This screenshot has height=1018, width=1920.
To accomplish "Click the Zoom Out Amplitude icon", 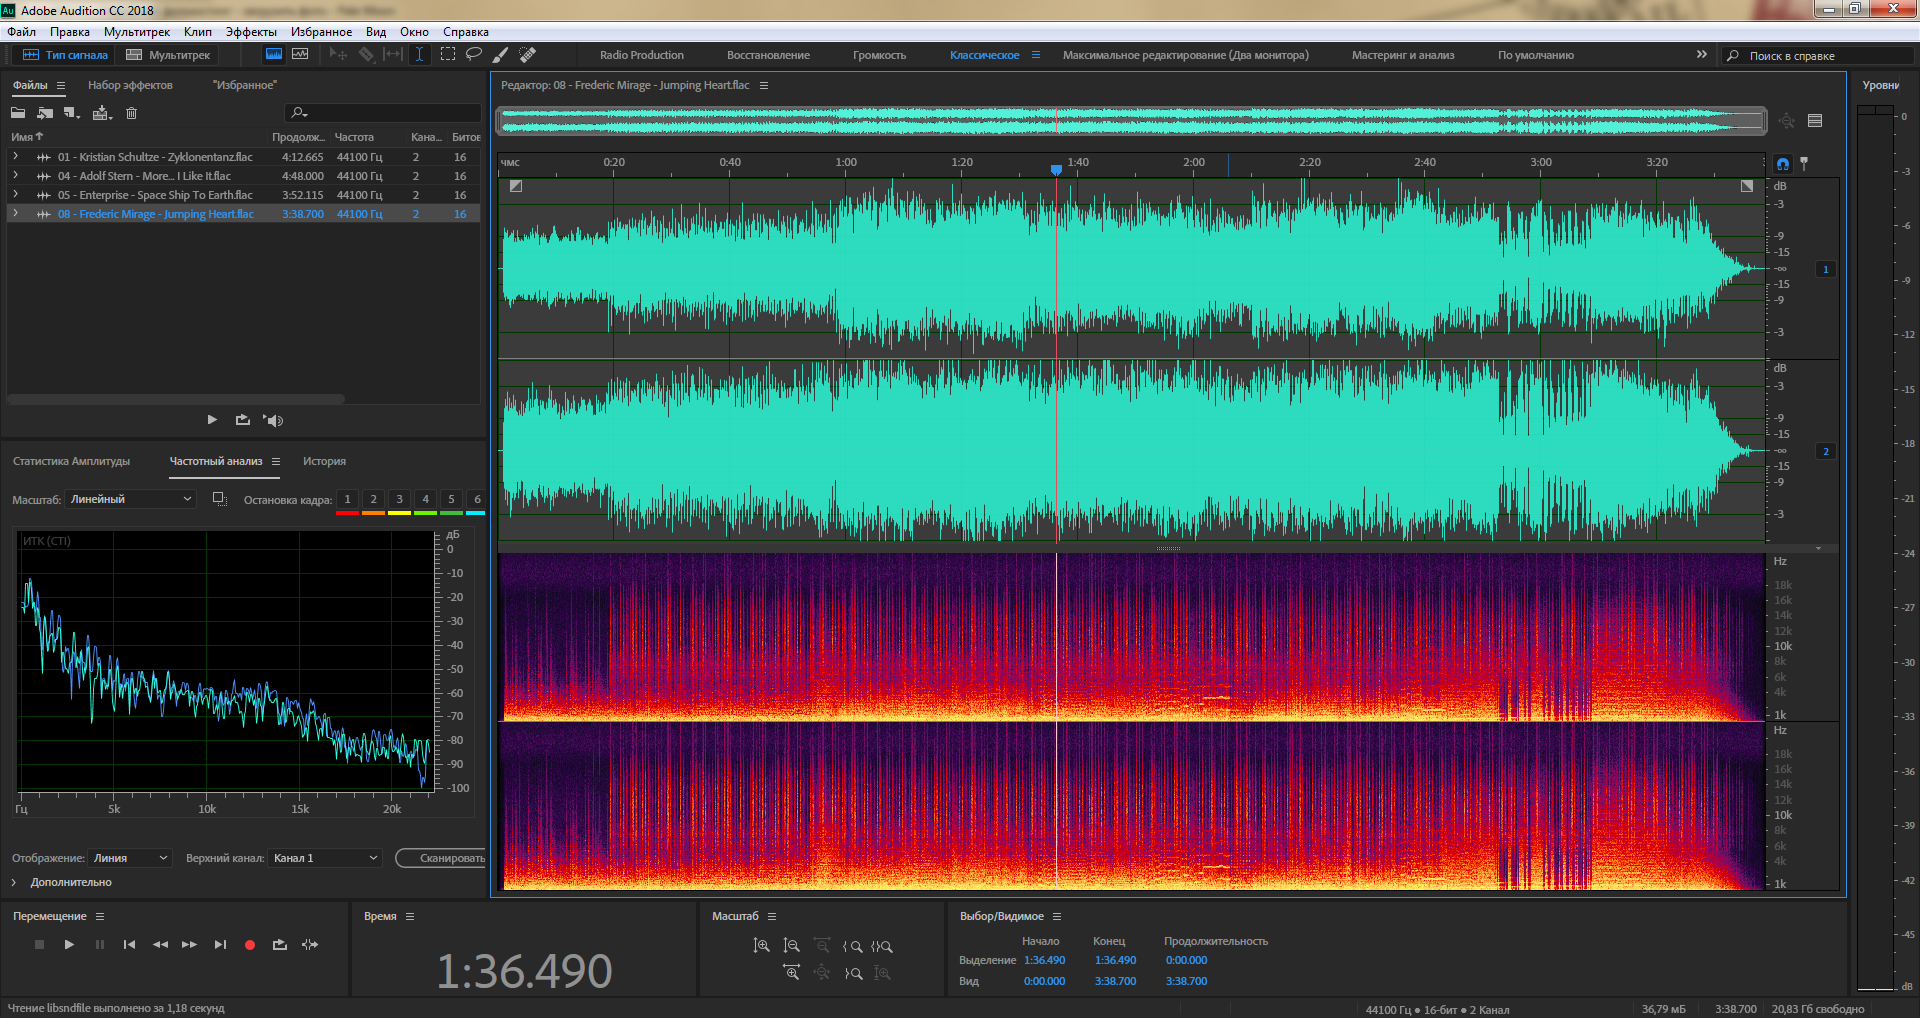I will pos(791,945).
